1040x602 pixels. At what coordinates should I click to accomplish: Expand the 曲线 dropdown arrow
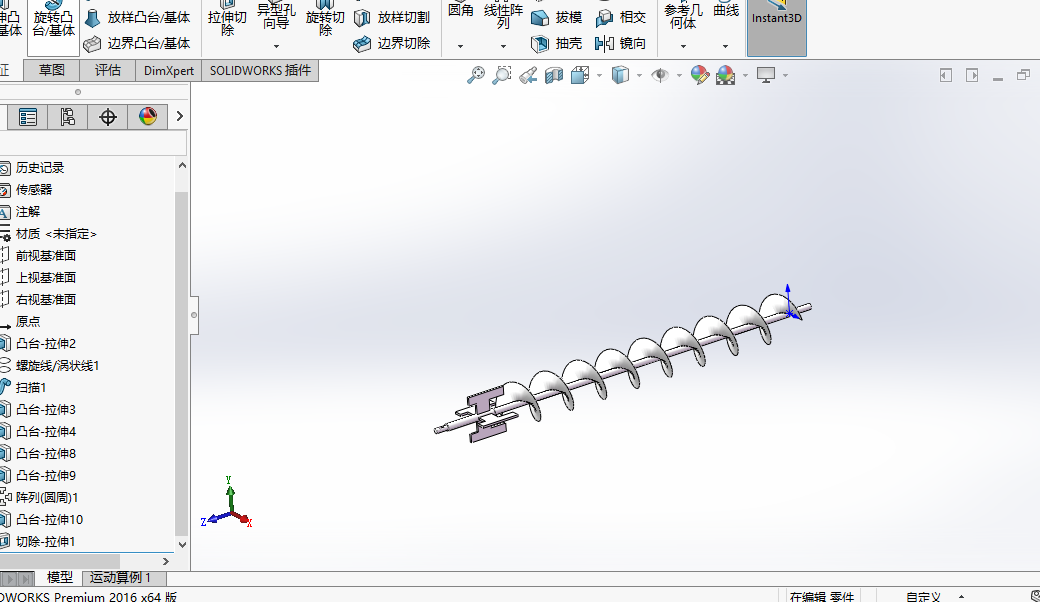pos(725,46)
